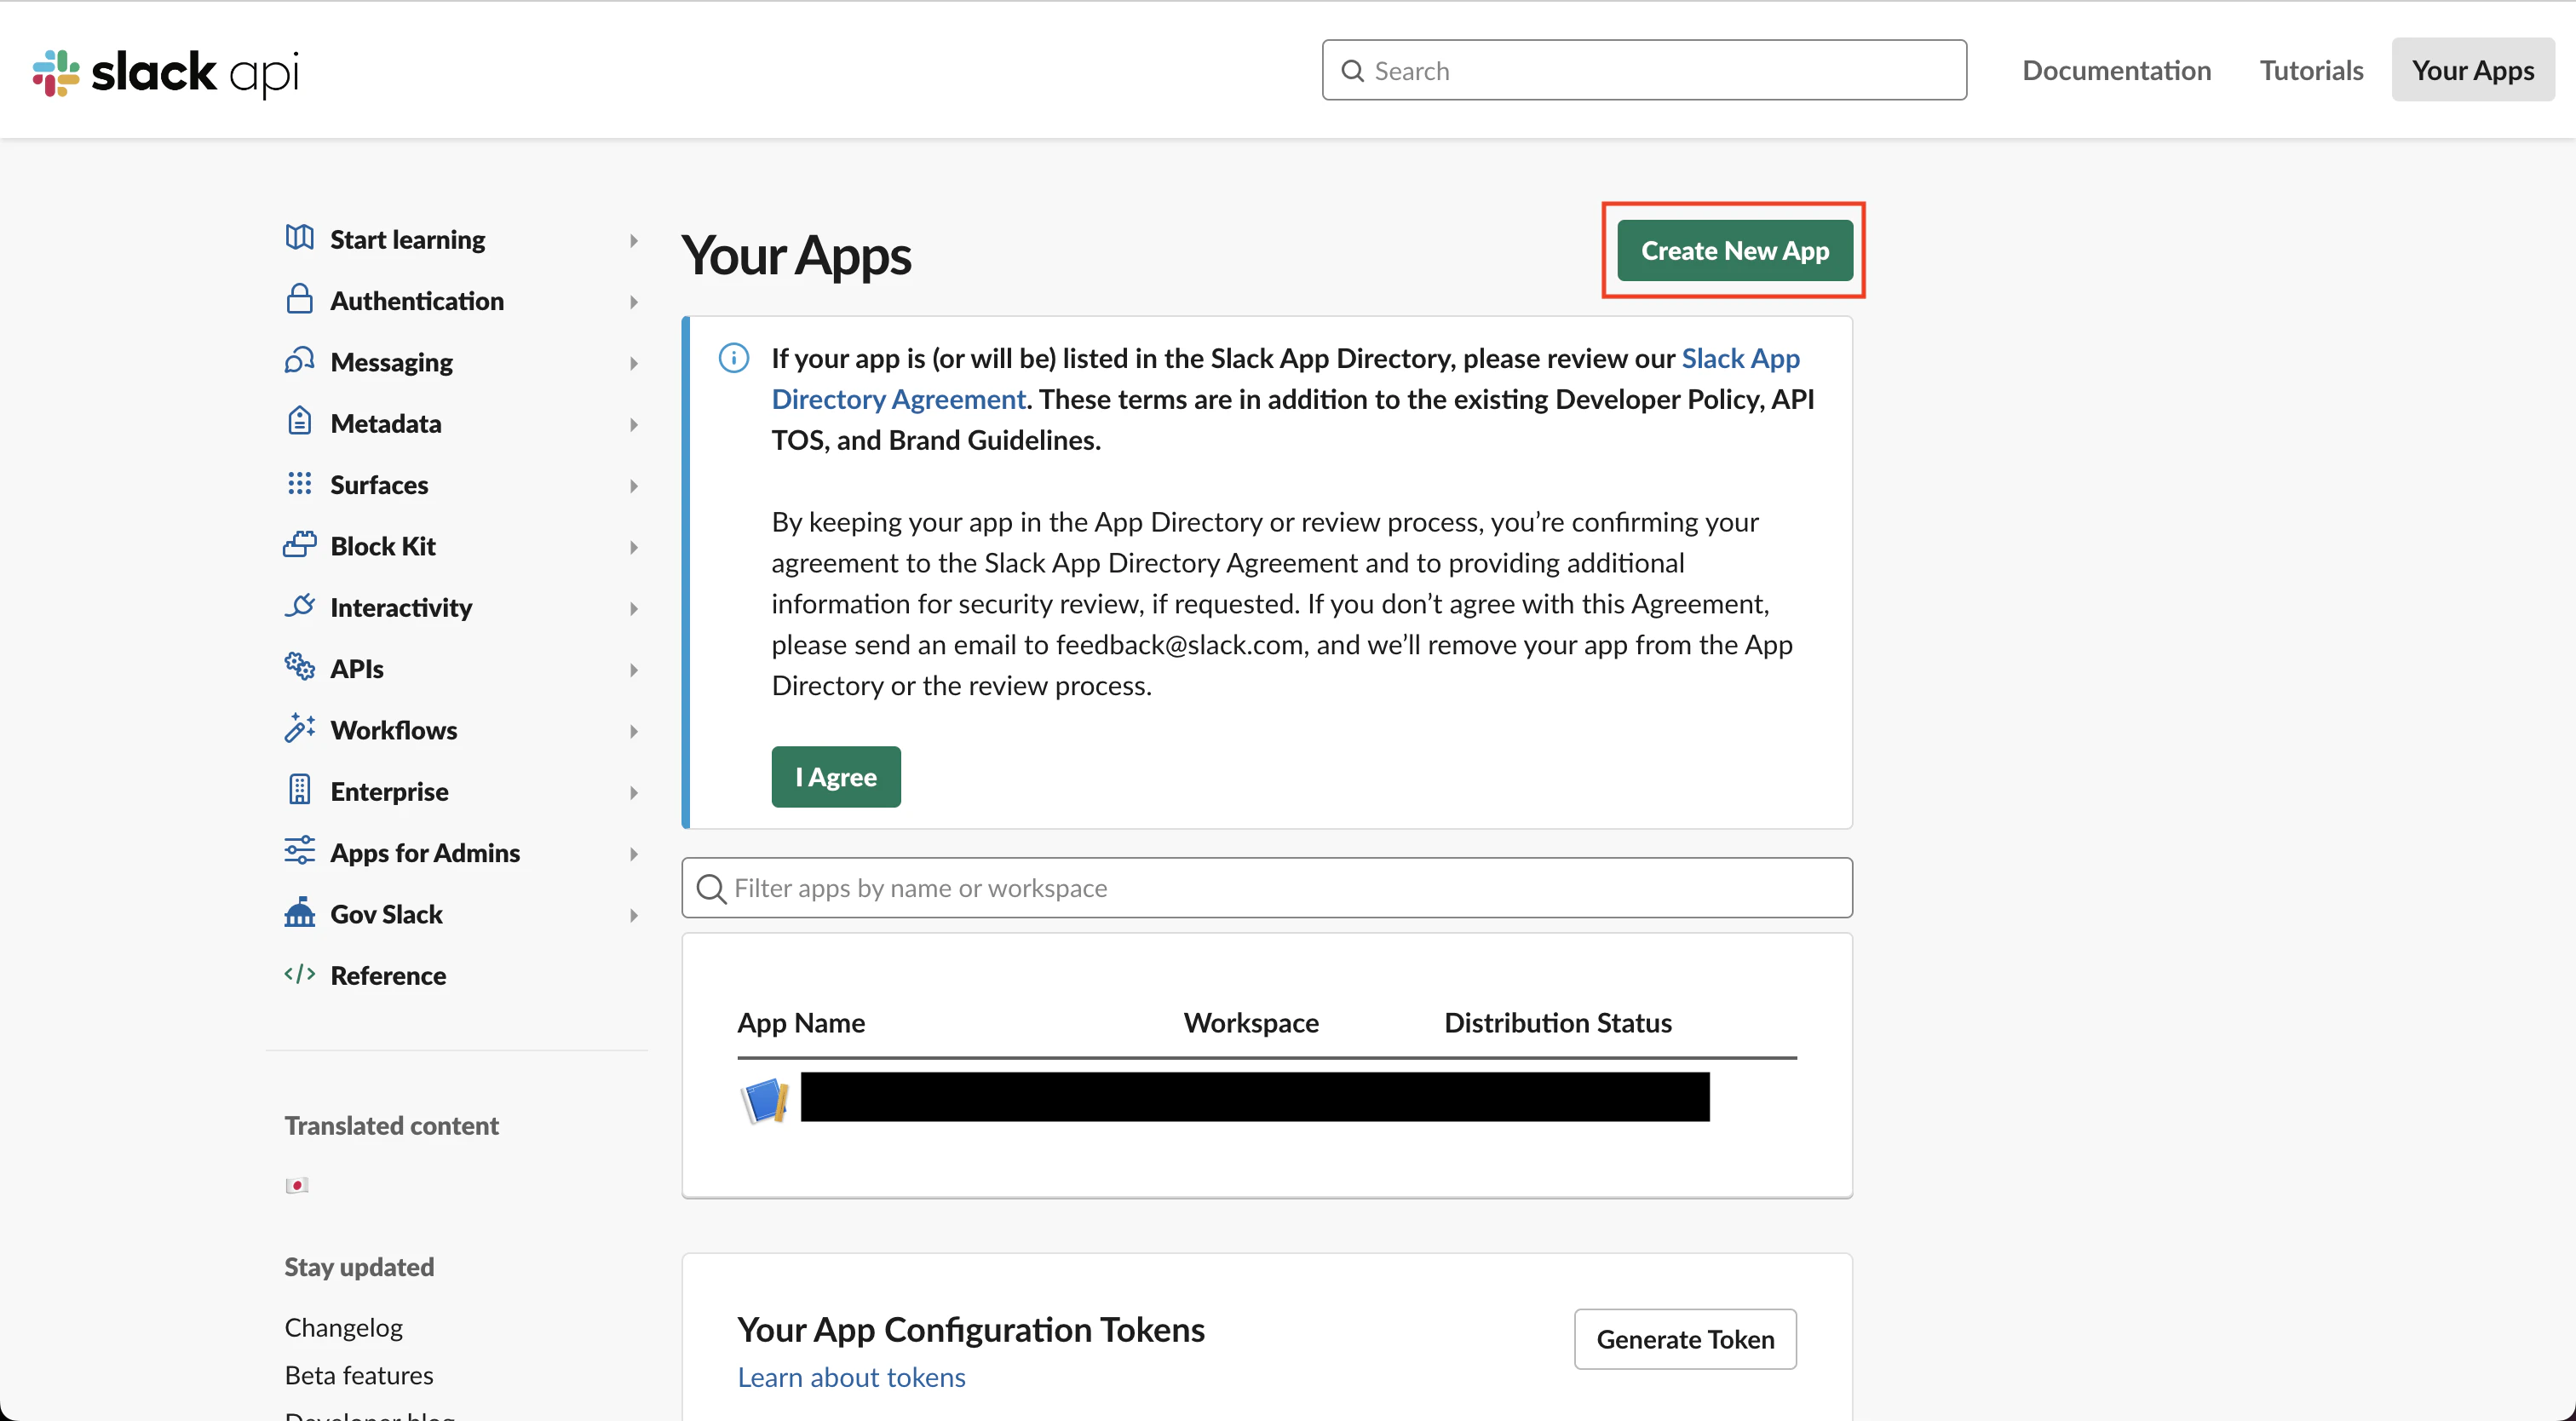2576x1421 pixels.
Task: Select the Japanese flag translation icon
Action: (297, 1185)
